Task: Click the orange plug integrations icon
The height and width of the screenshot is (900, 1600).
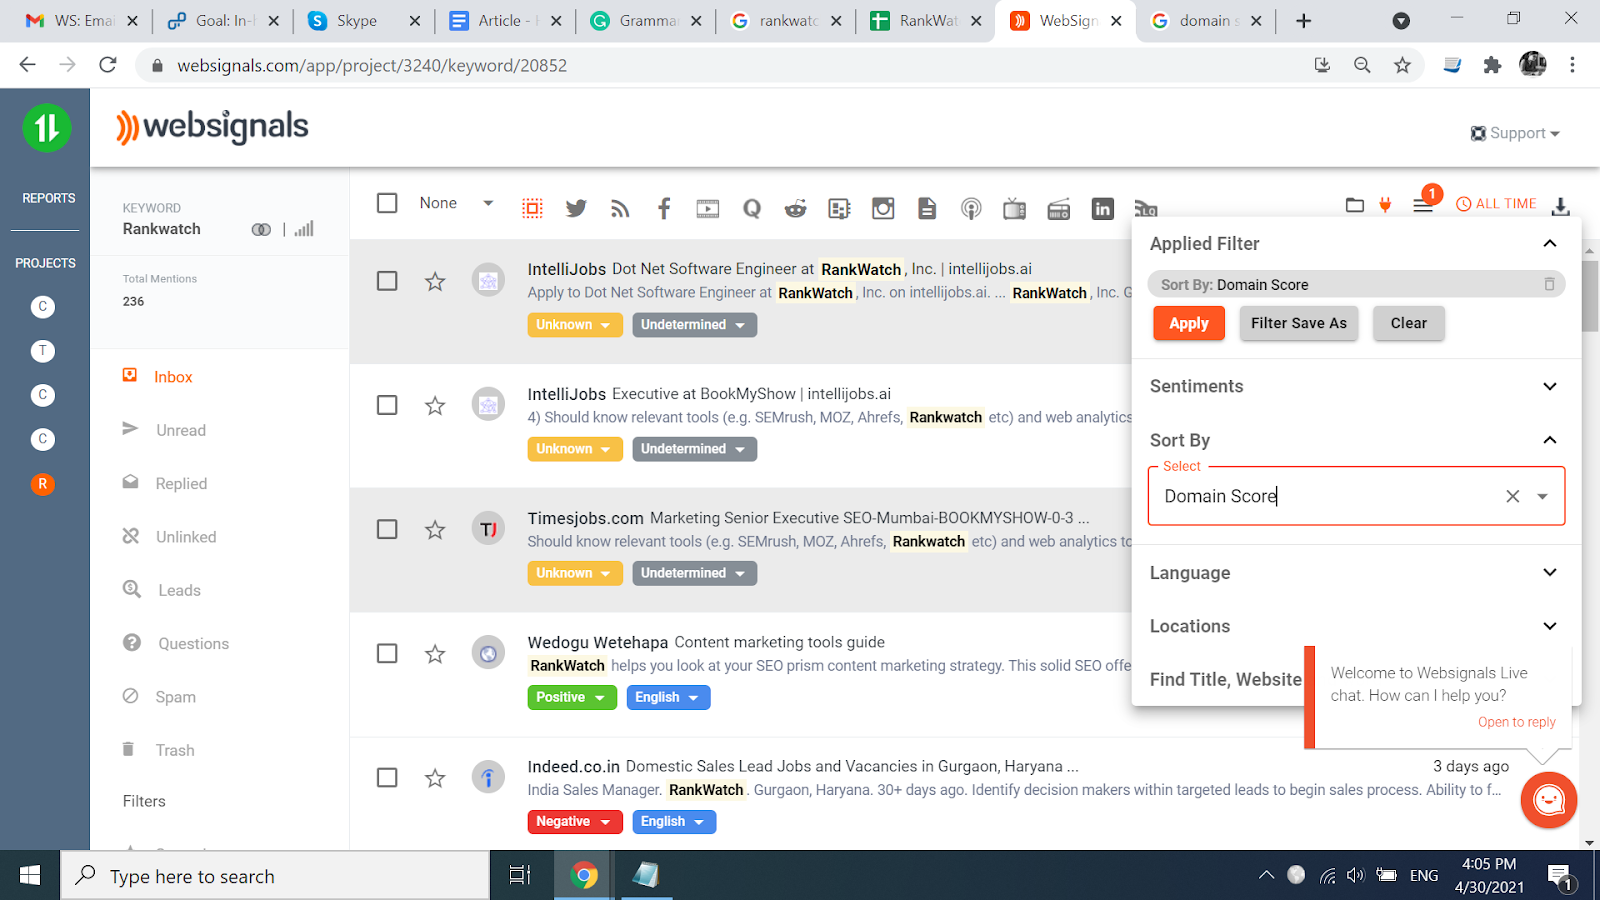Action: pos(1385,204)
